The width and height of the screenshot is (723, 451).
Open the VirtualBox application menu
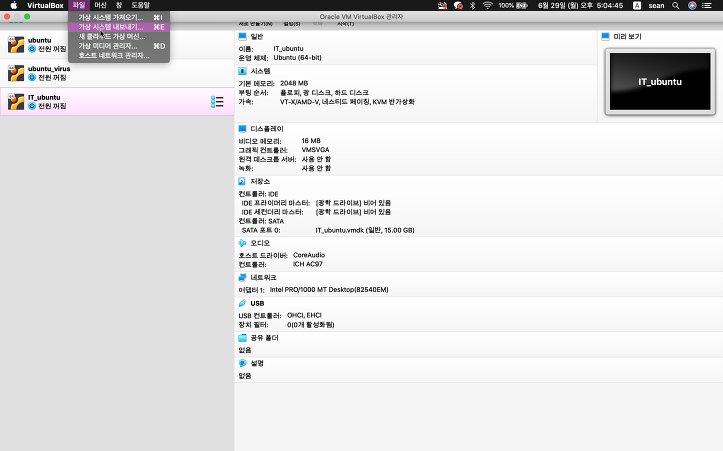click(x=45, y=6)
